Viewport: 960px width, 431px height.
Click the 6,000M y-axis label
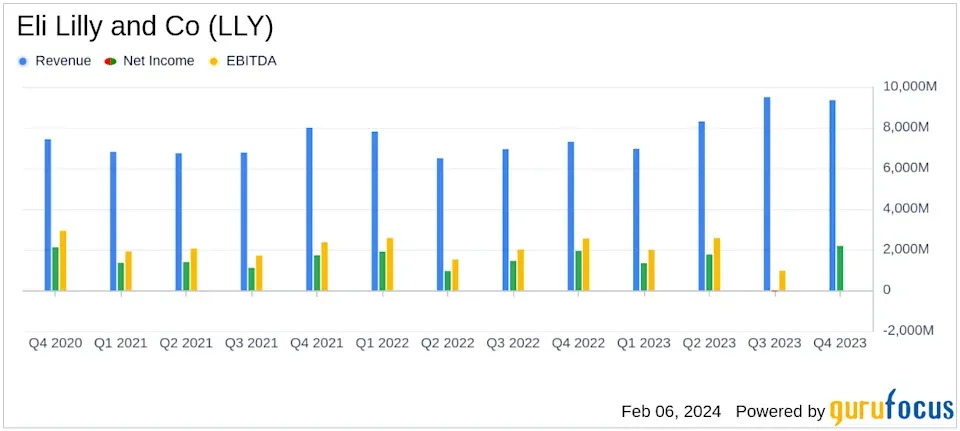906,168
